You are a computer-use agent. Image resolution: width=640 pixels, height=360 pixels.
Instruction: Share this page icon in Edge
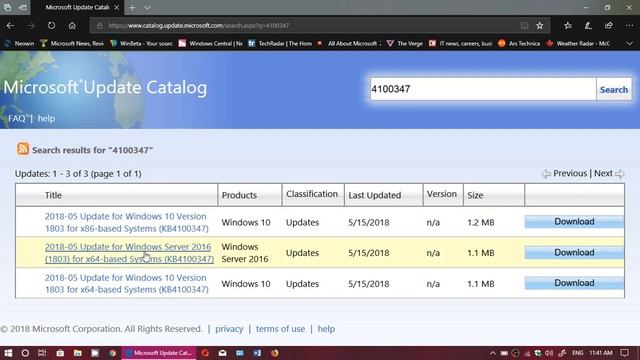pos(609,25)
